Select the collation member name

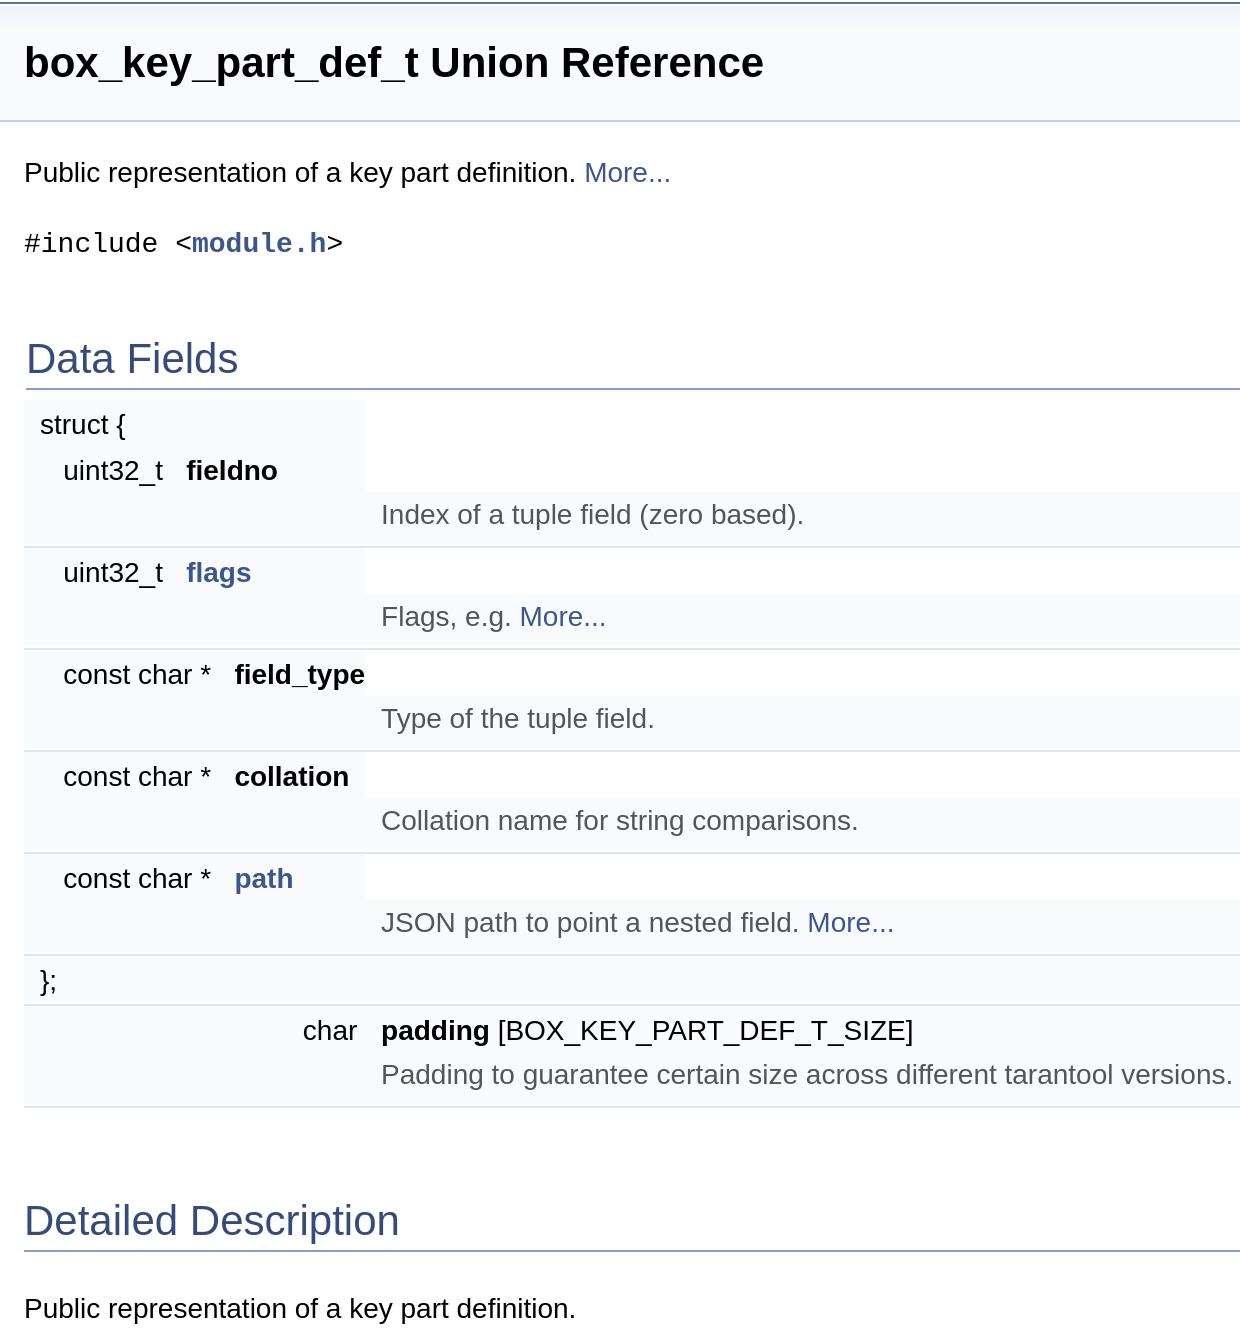point(291,777)
